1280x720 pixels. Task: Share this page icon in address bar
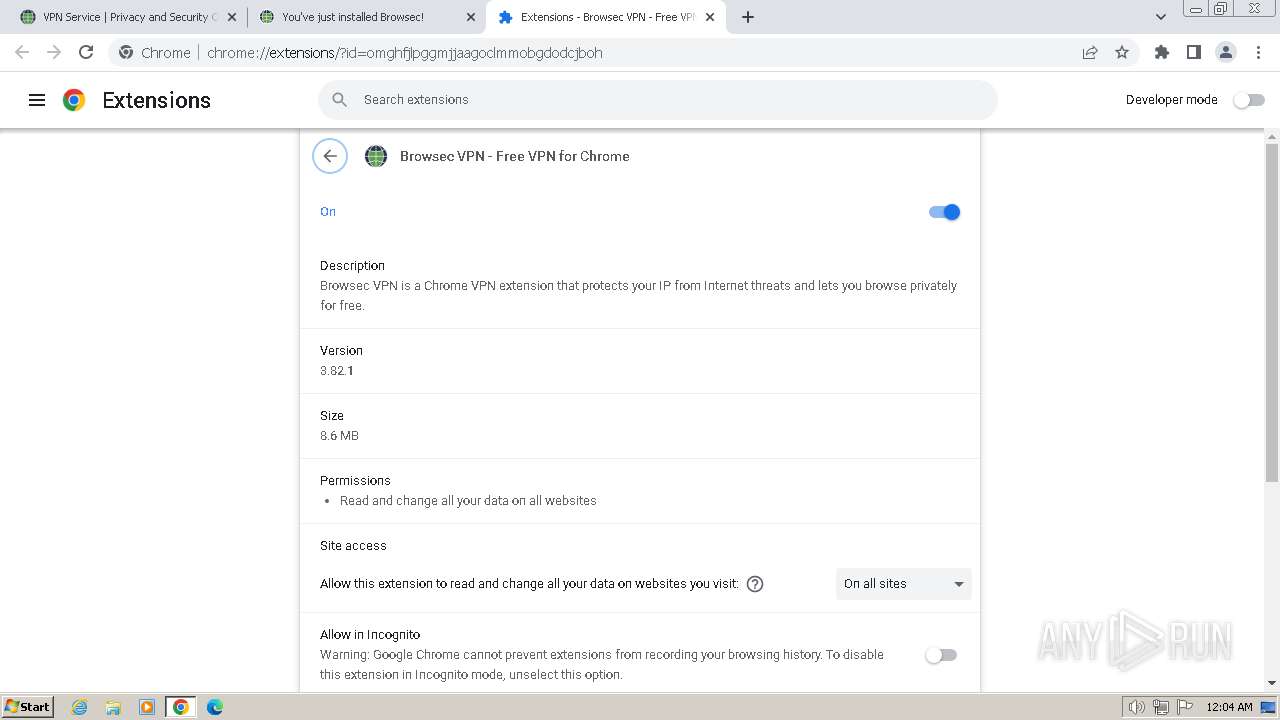click(1090, 53)
